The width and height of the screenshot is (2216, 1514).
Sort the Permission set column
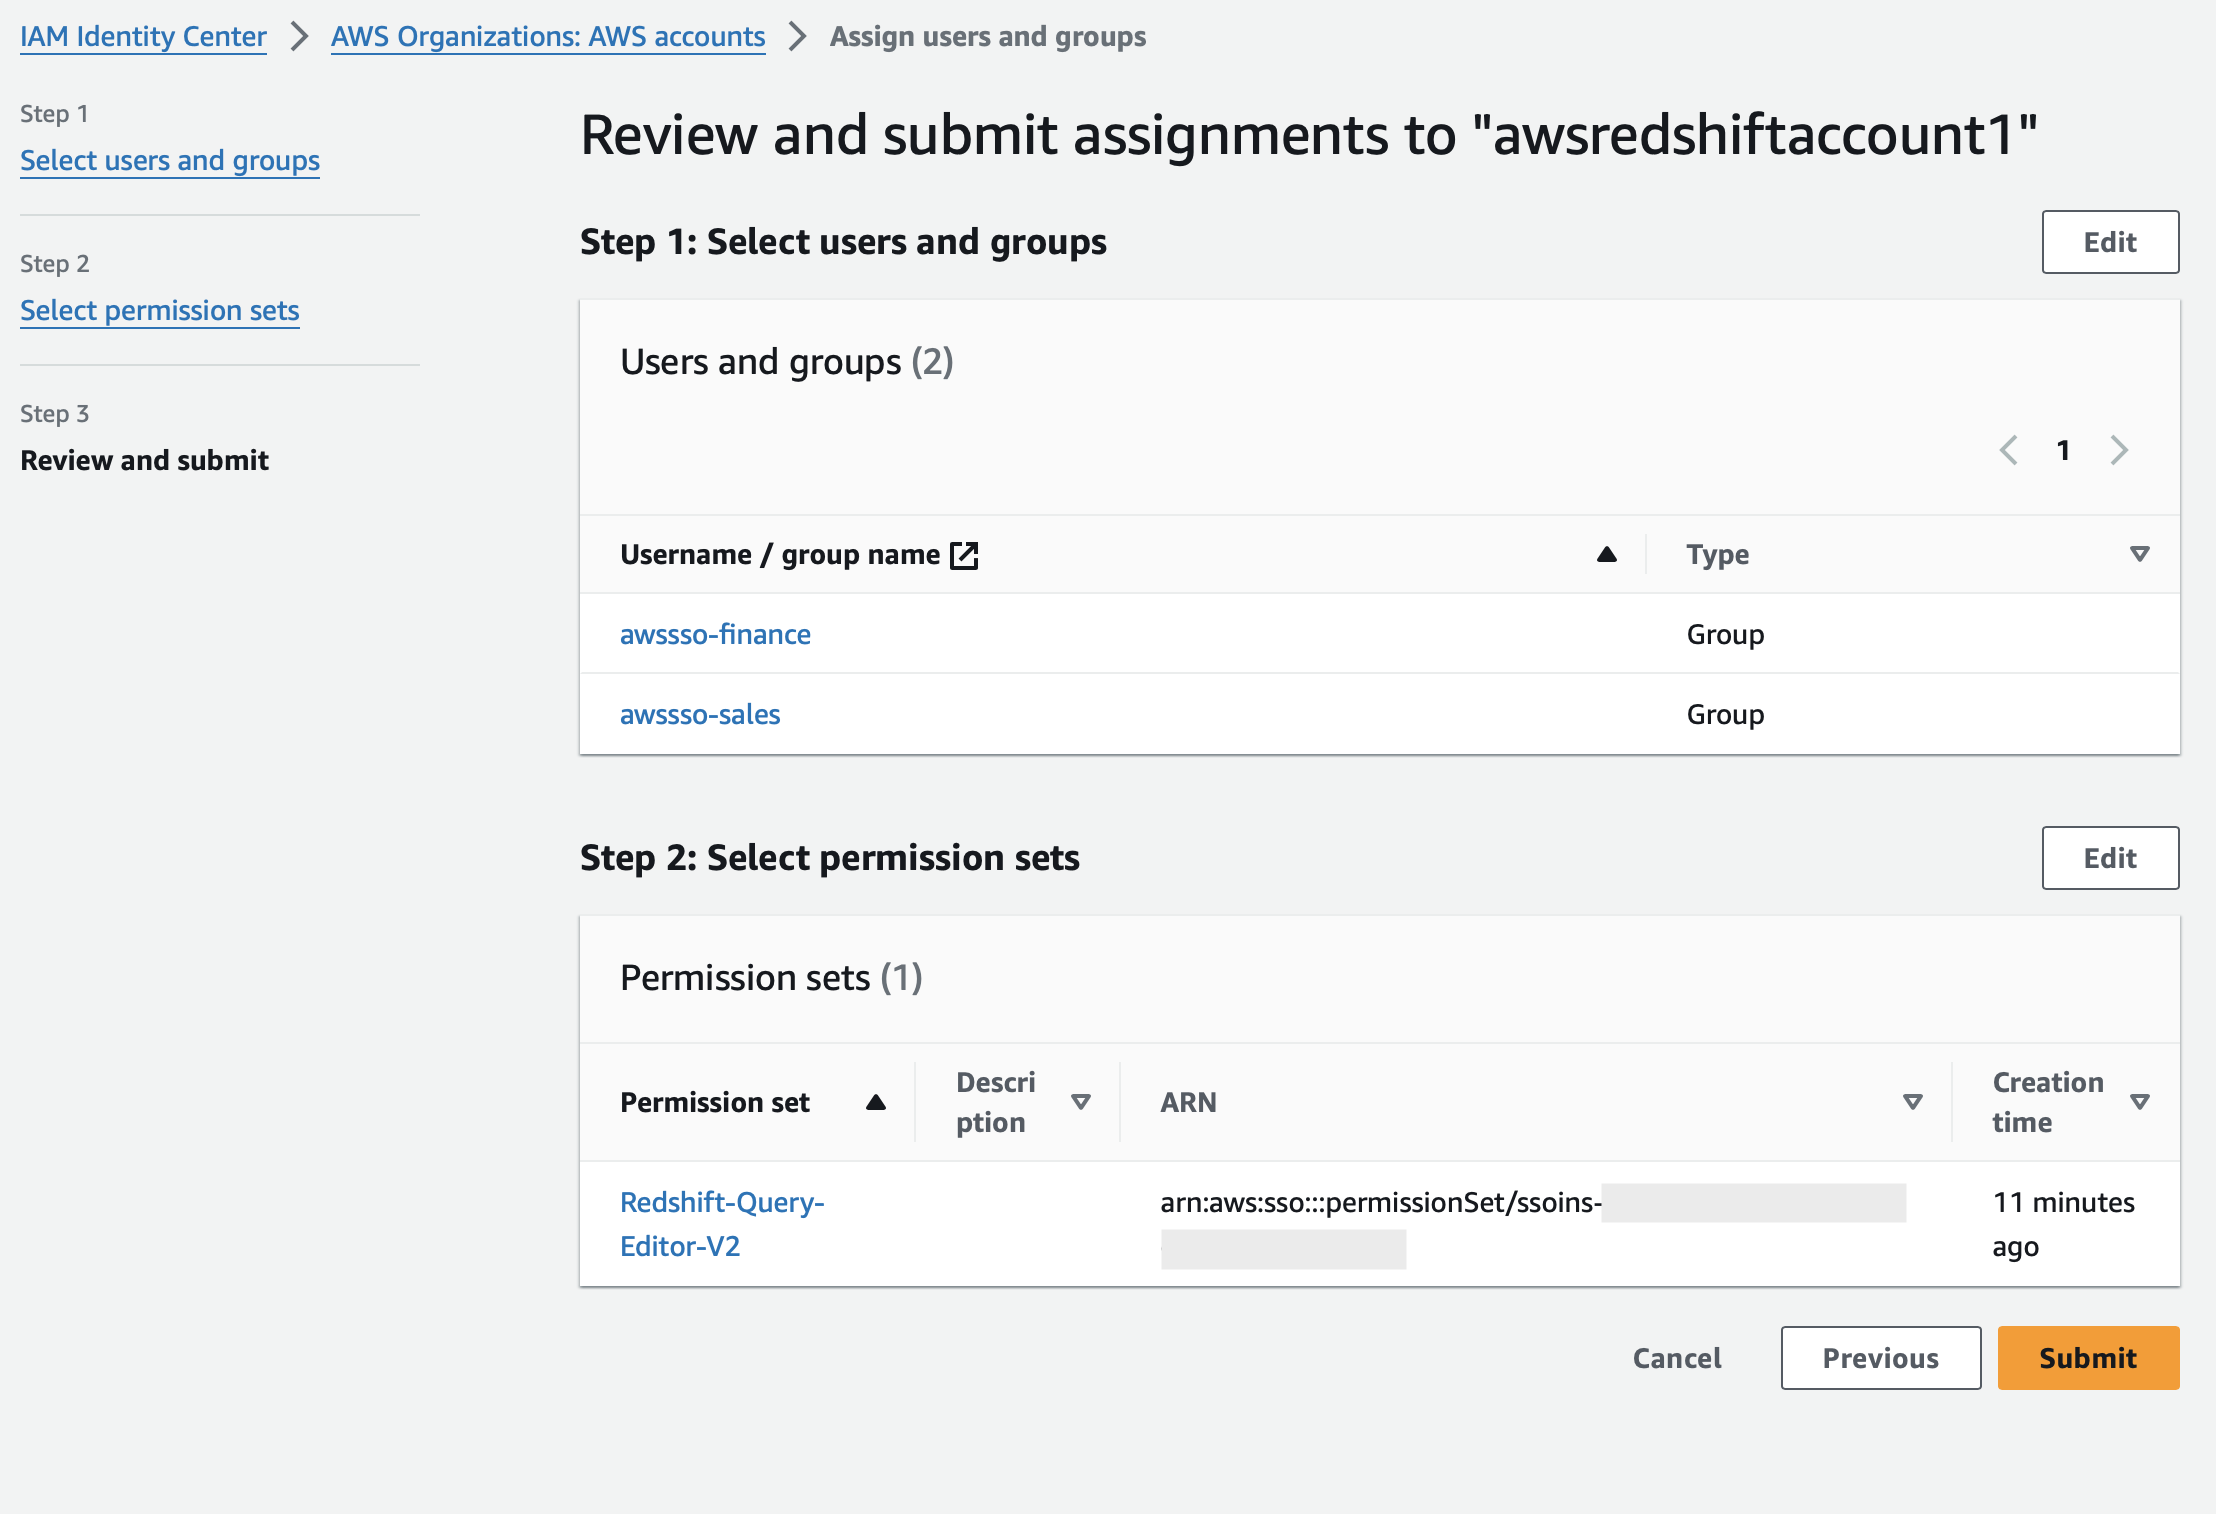875,1101
